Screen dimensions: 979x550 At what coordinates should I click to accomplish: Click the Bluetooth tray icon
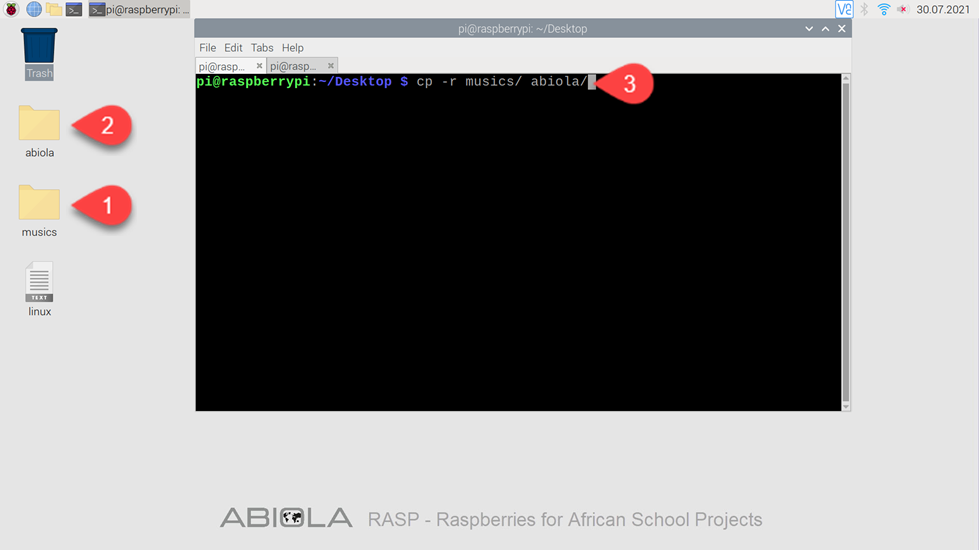coord(864,9)
